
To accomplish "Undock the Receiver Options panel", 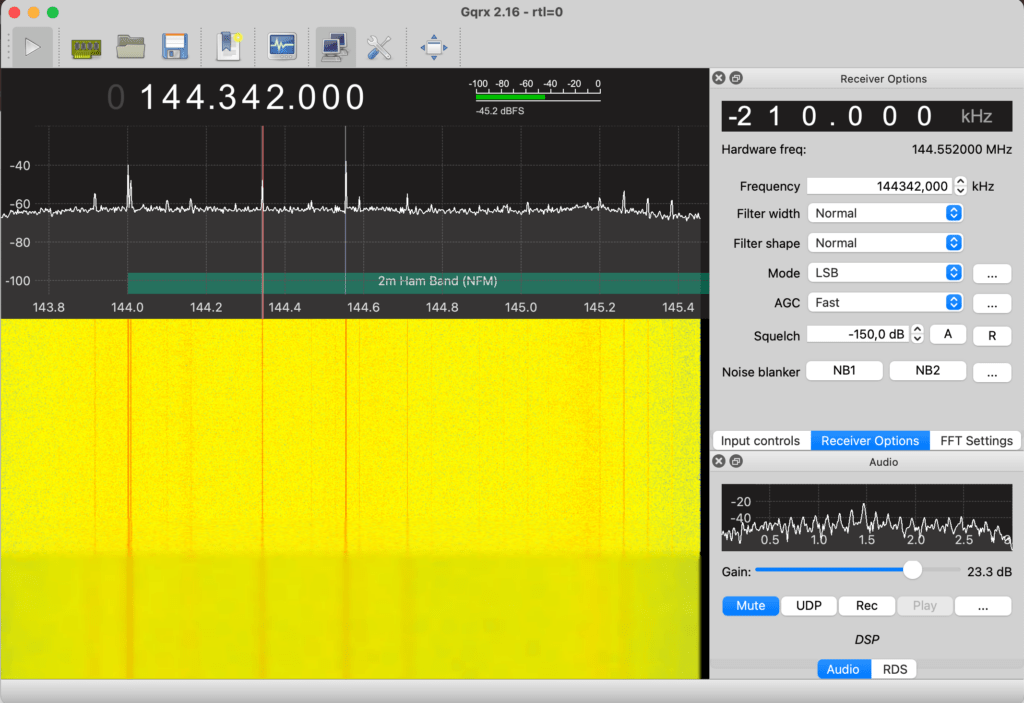I will click(736, 78).
